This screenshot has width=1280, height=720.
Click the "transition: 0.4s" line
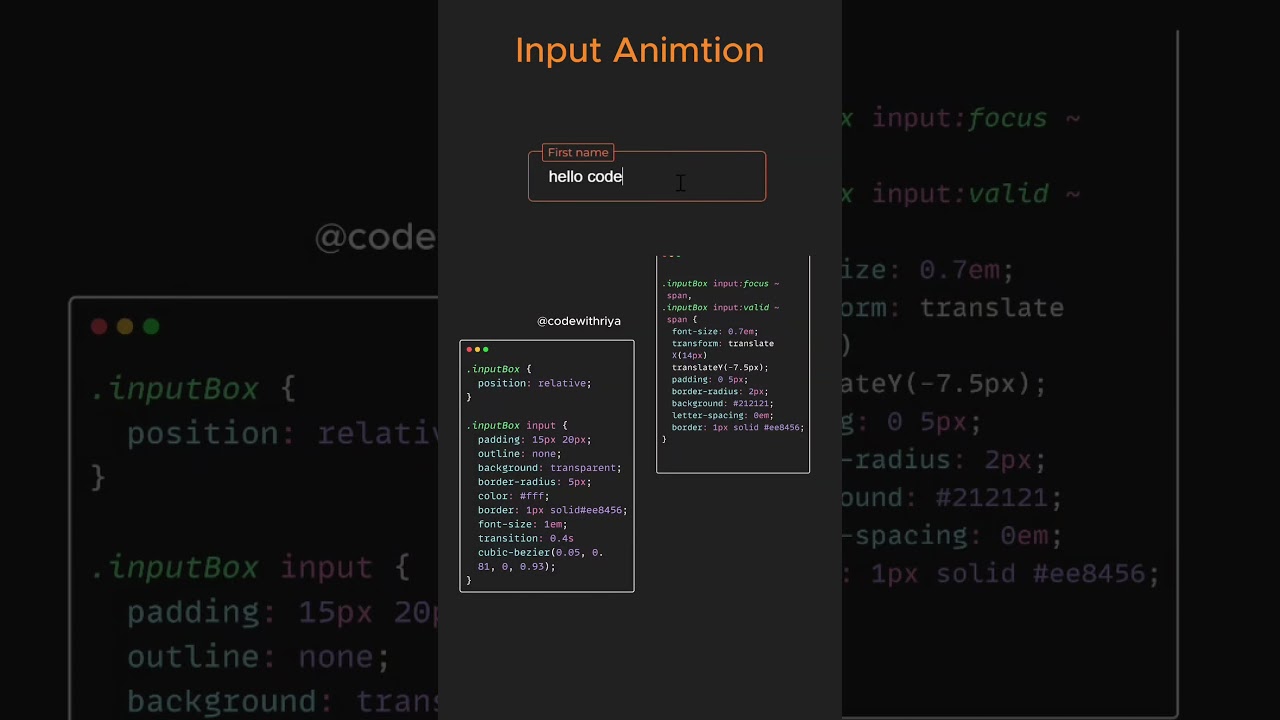pyautogui.click(x=525, y=538)
